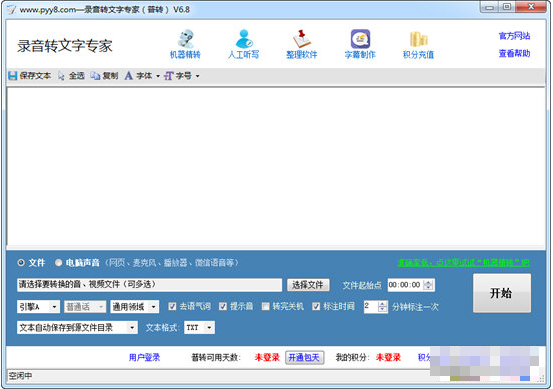Click the 全选 toolbar label
This screenshot has width=553, height=389.
[x=77, y=76]
